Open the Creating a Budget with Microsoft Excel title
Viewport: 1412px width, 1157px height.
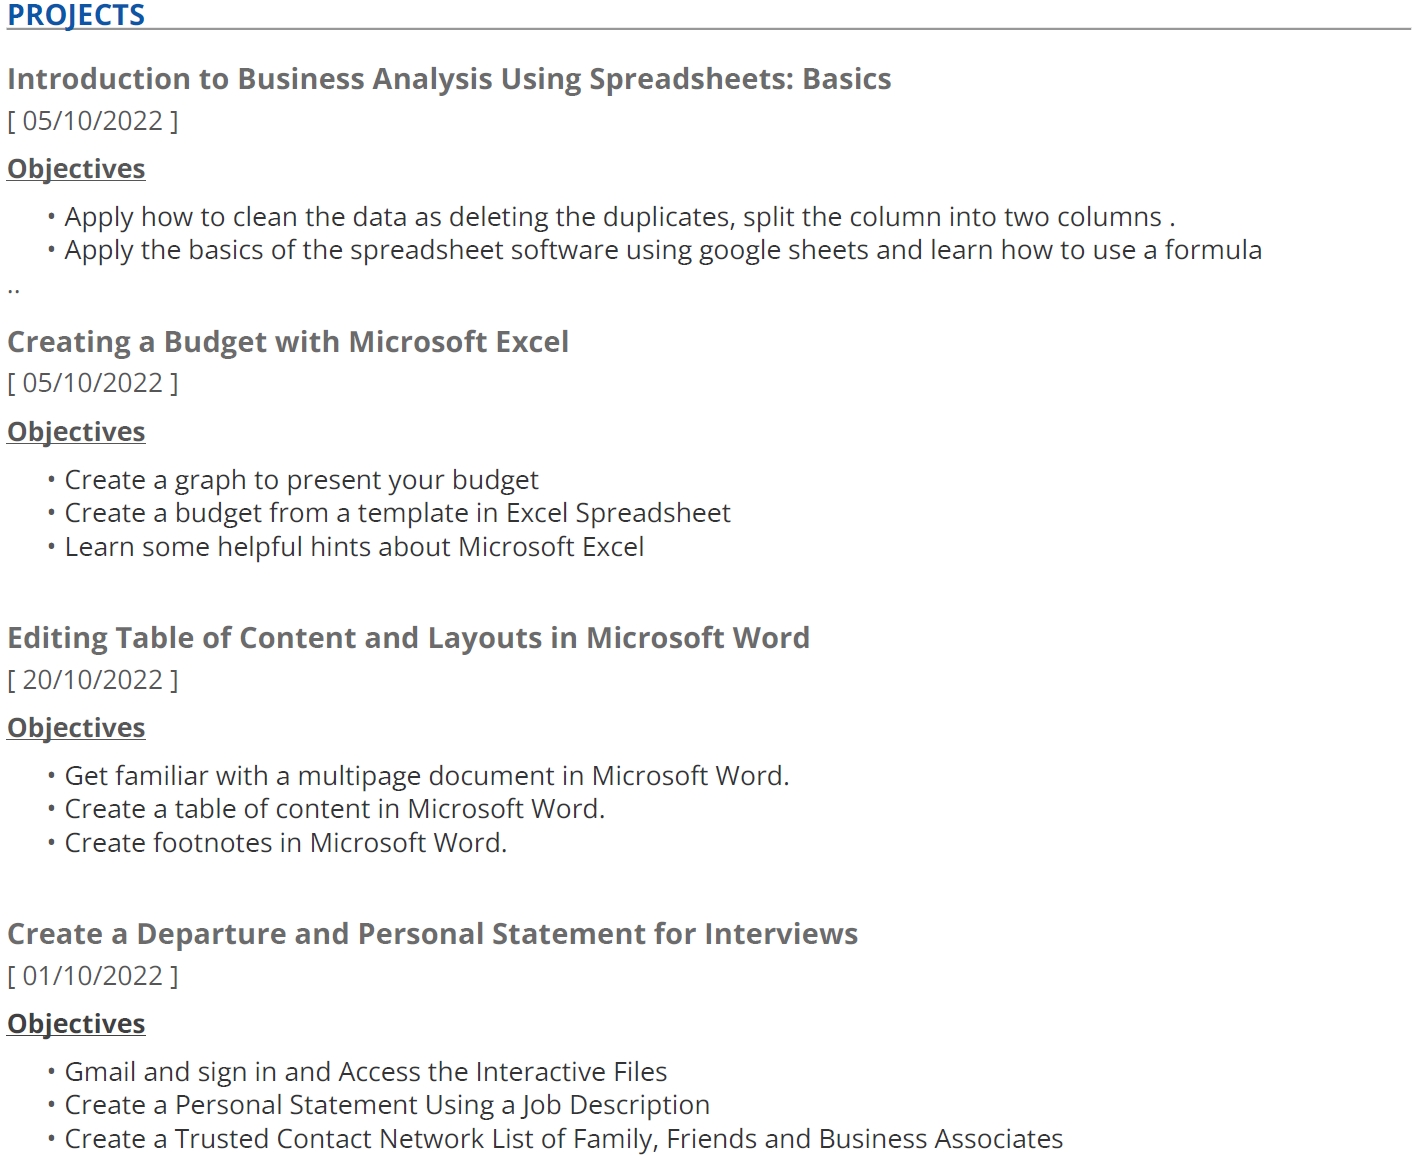288,342
